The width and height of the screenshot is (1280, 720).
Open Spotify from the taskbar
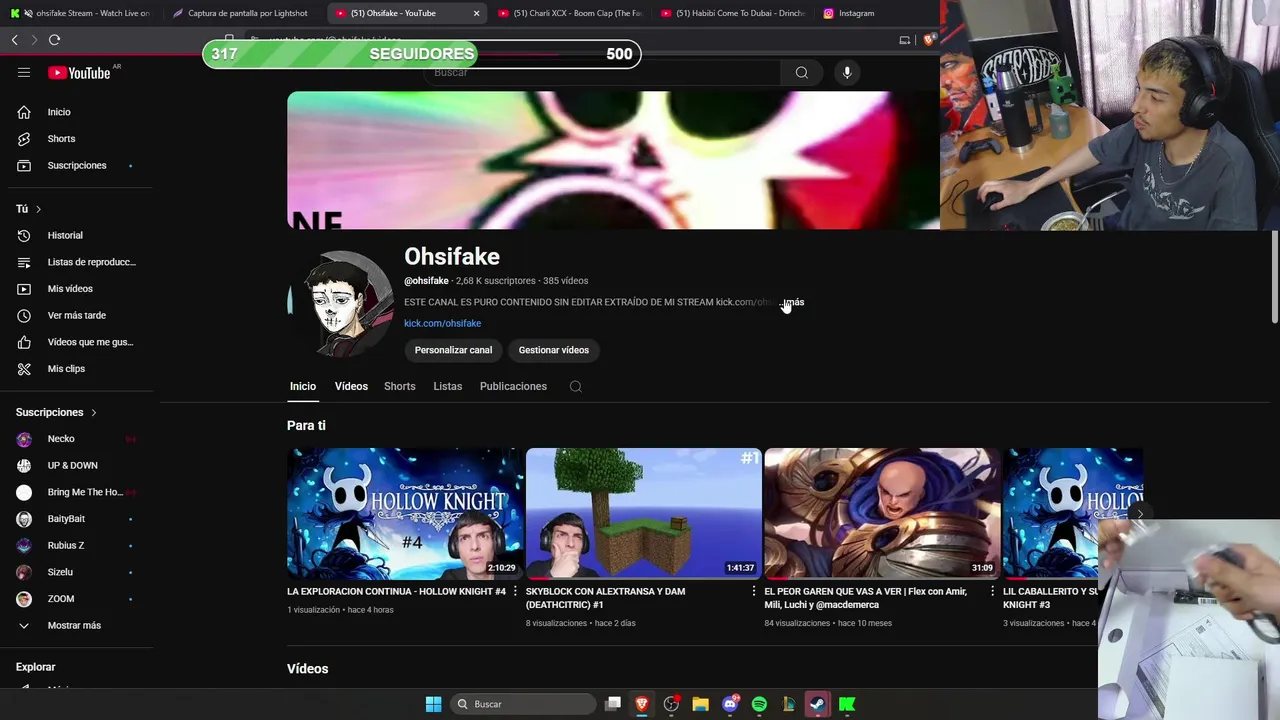point(759,704)
